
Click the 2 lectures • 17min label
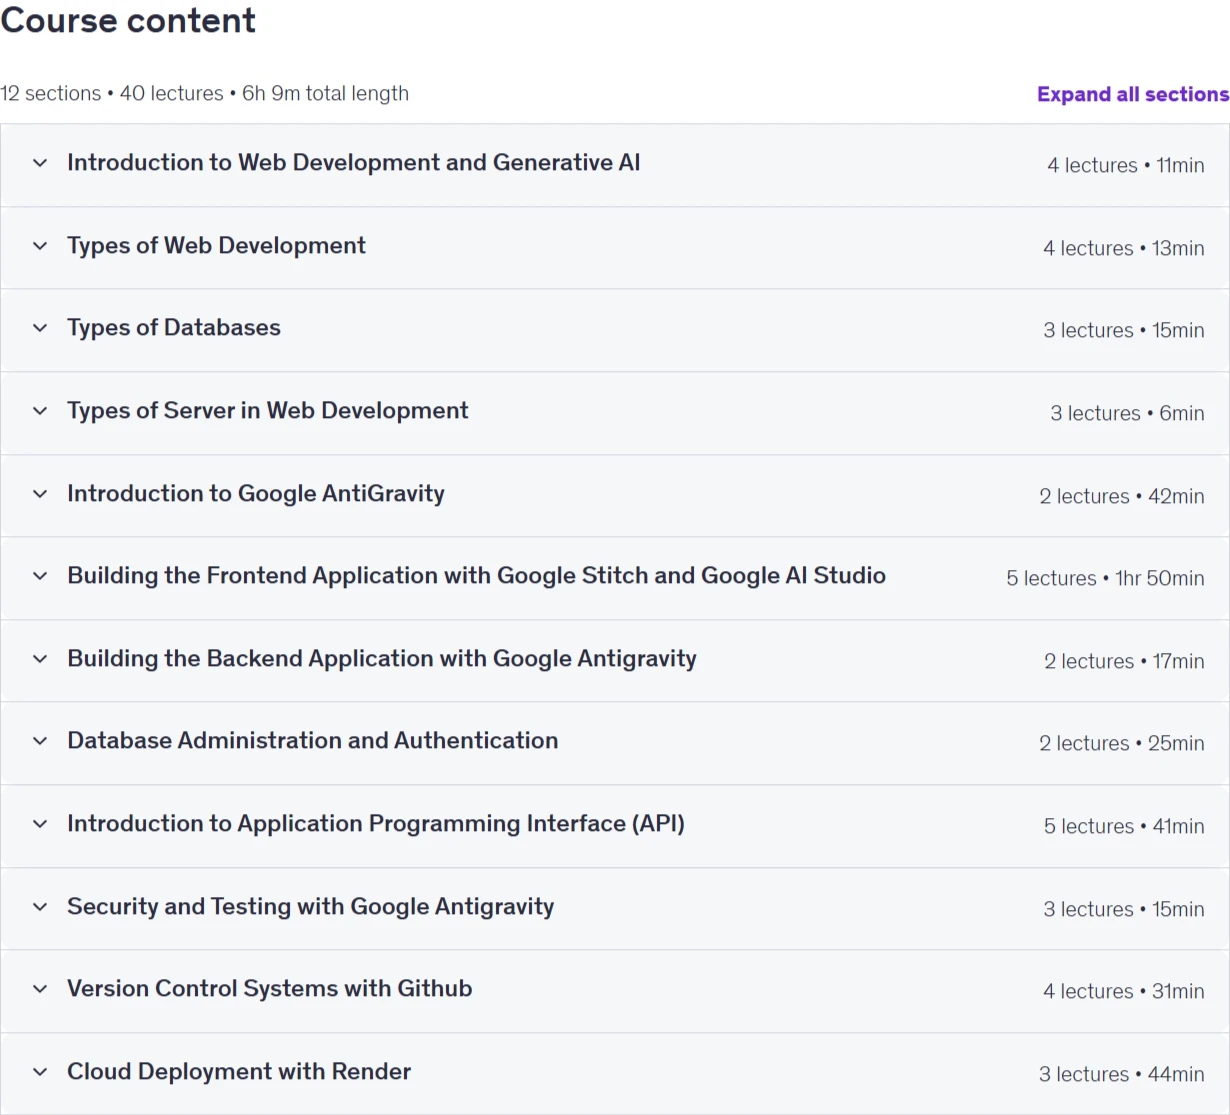(1124, 661)
